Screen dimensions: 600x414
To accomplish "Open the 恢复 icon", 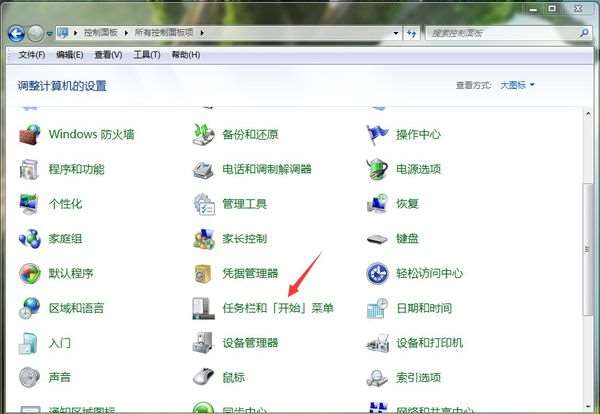I will coord(377,204).
